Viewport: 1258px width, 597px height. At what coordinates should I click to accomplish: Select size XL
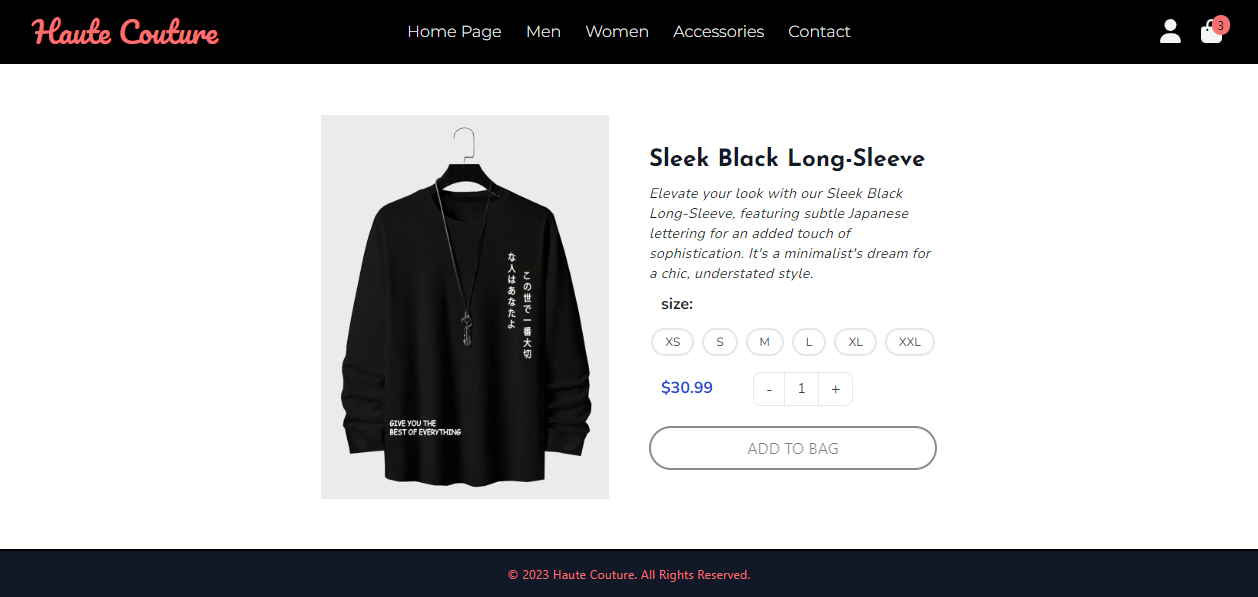tap(855, 342)
